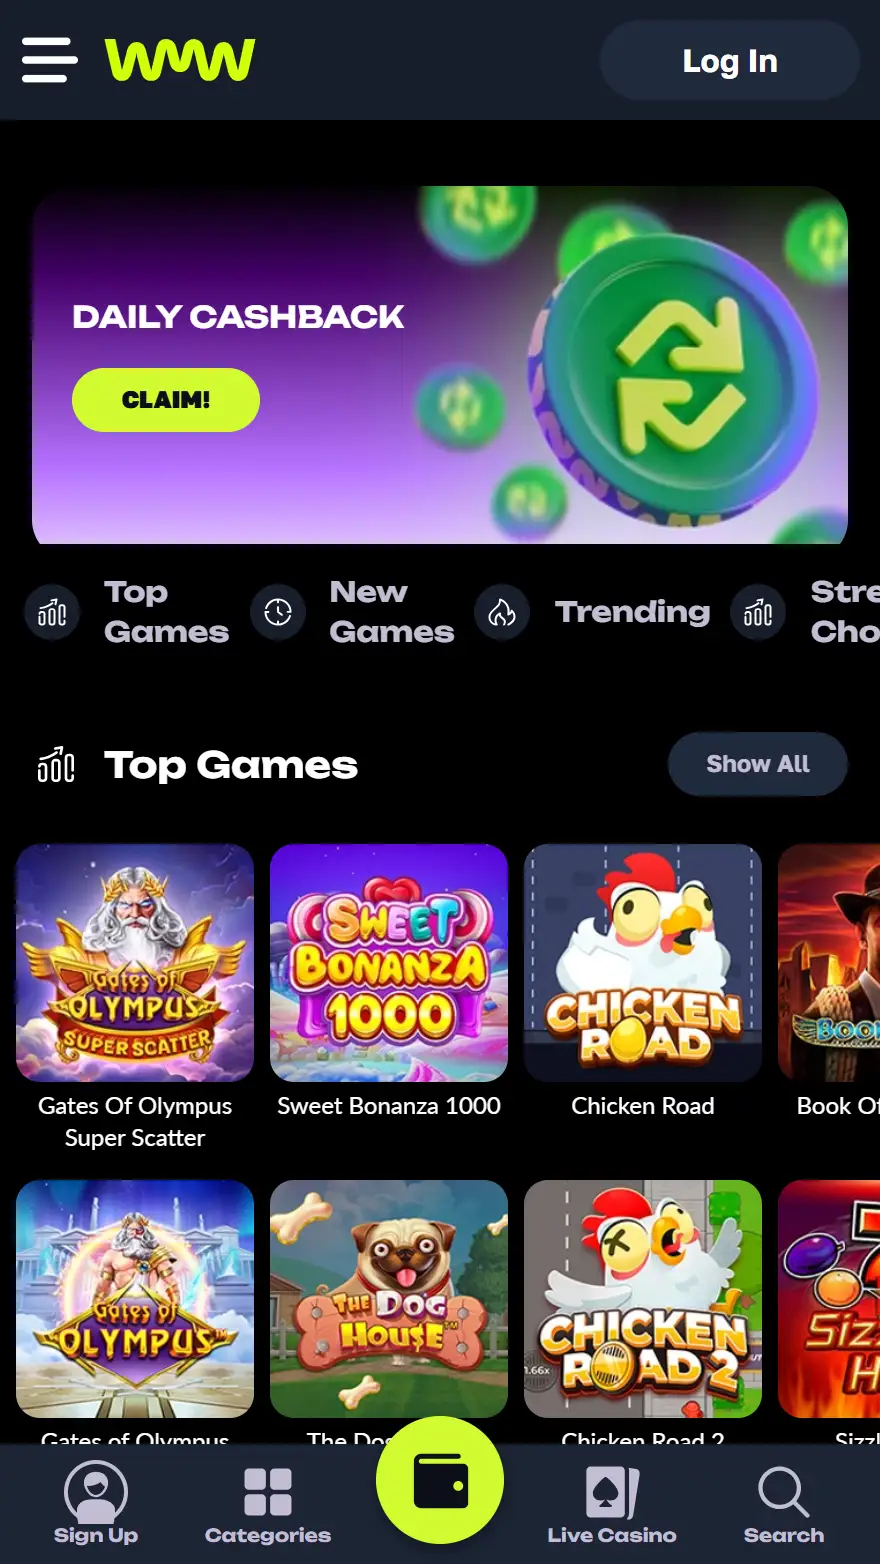This screenshot has width=880, height=1564.
Task: Open Gates Of Olympus Super Scatter game
Action: 135,963
